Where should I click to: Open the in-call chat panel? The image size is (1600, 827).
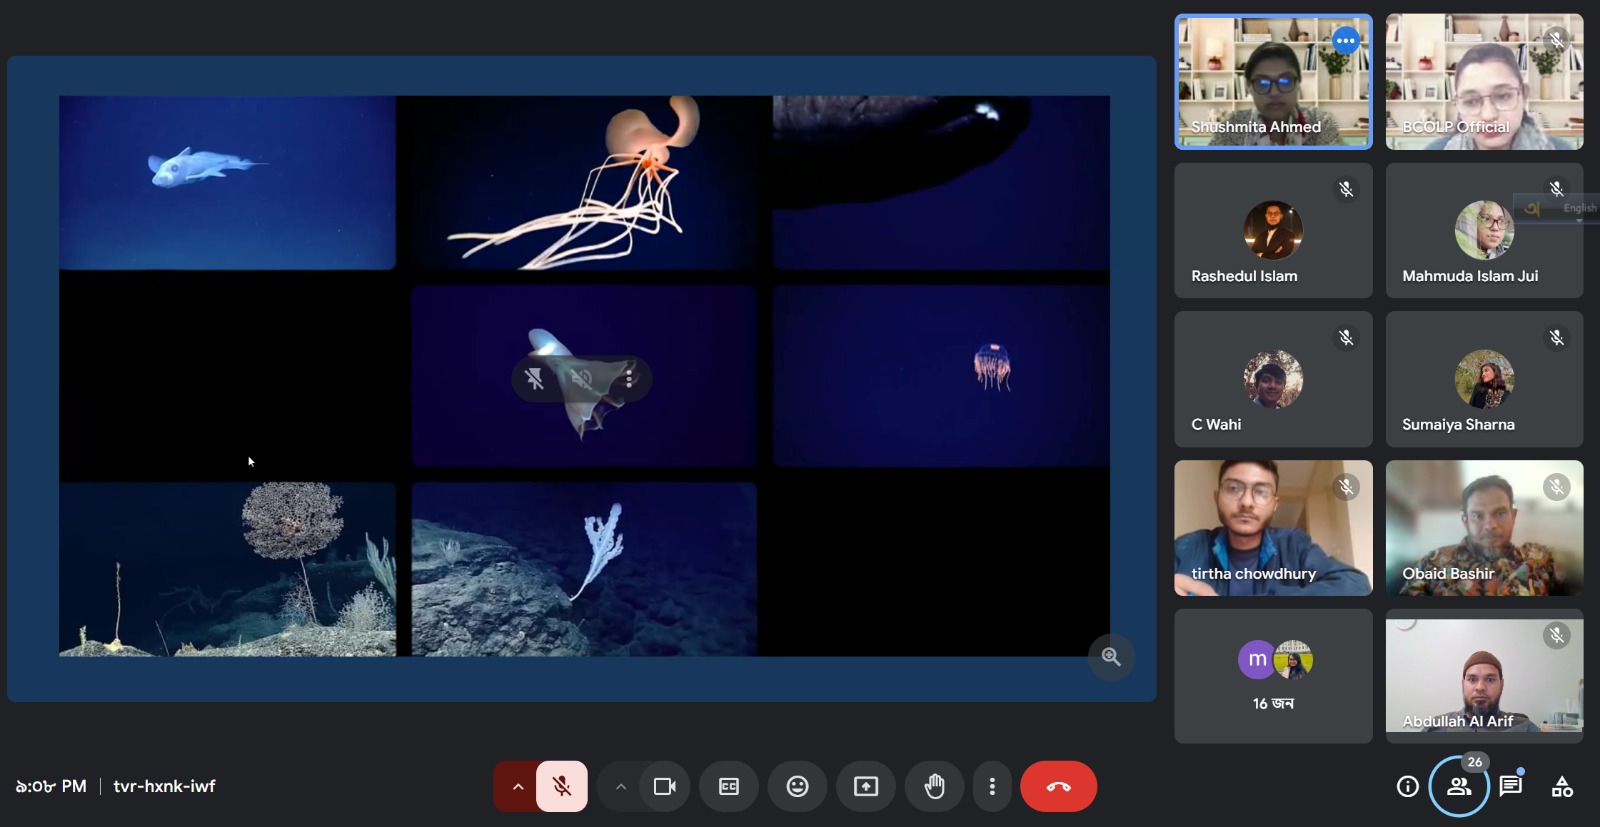(1510, 787)
